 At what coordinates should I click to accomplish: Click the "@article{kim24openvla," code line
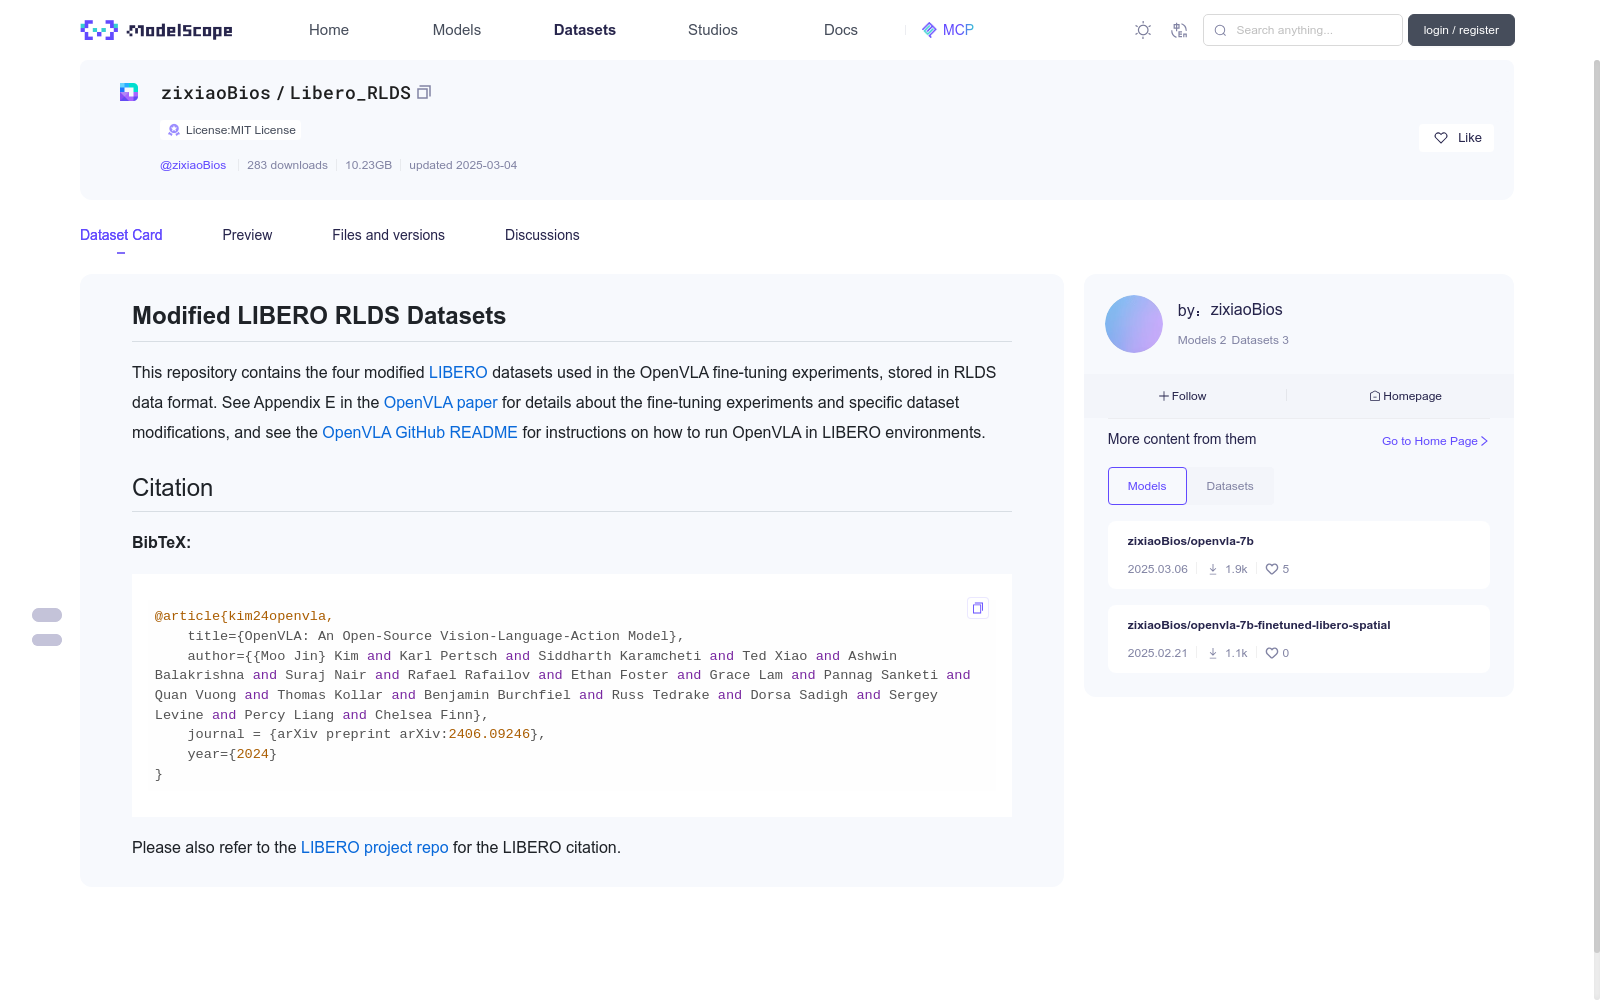(x=244, y=616)
